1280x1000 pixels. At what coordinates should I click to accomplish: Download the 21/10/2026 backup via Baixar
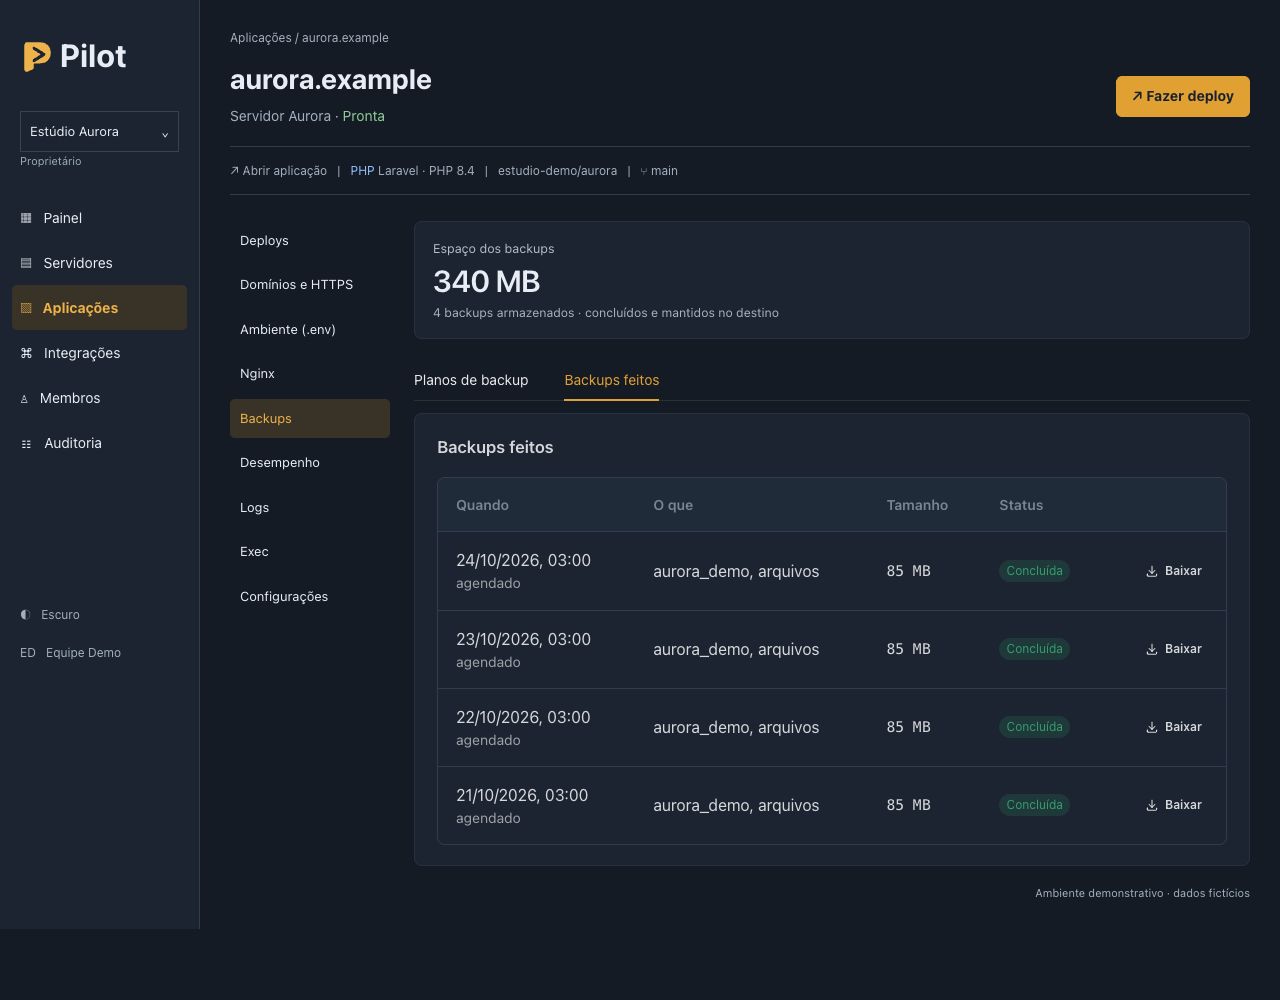coord(1174,805)
